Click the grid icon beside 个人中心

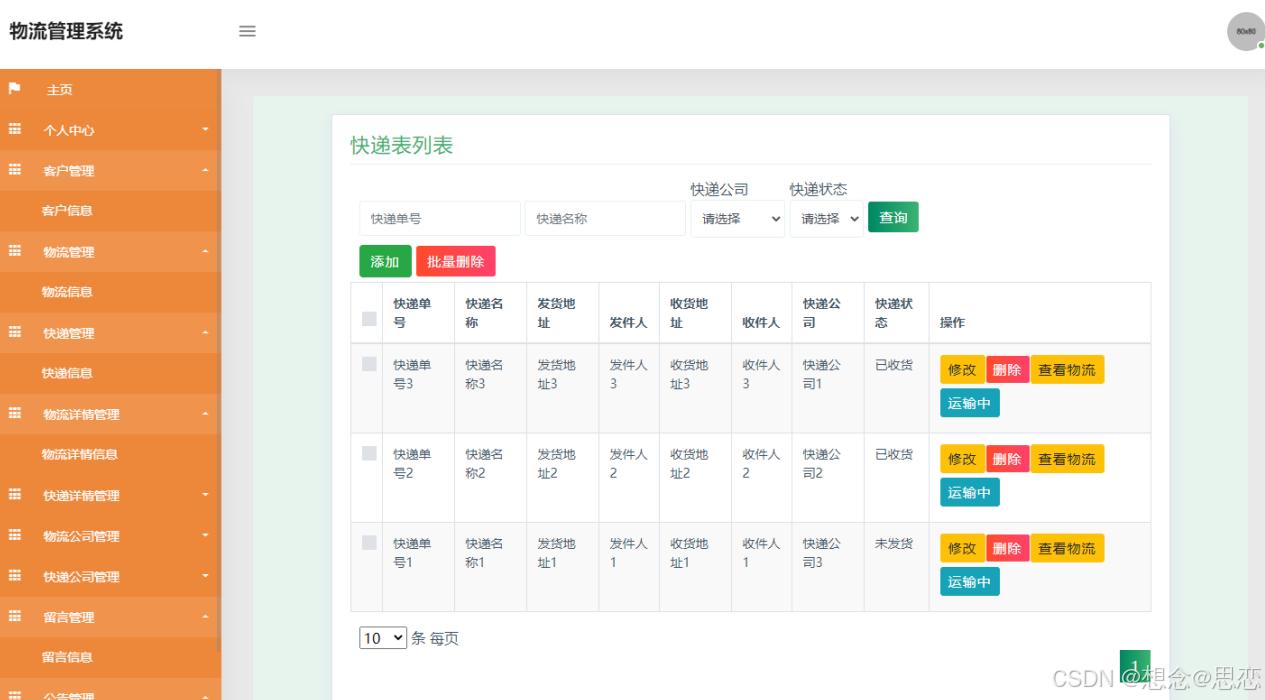click(15, 129)
